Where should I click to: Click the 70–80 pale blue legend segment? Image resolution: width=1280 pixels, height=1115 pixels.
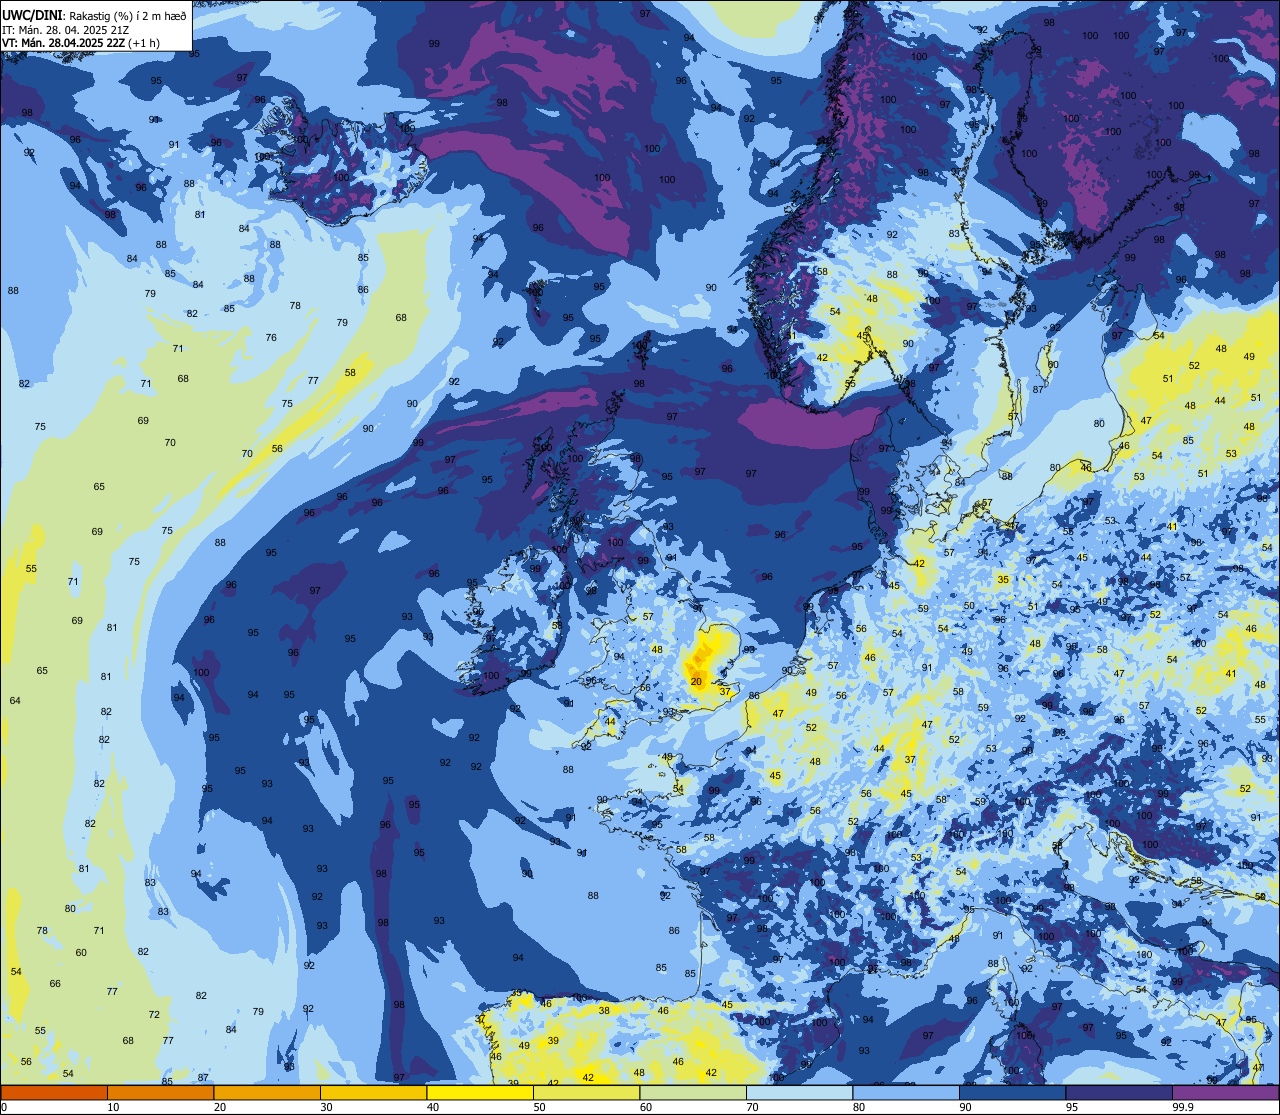(799, 1093)
